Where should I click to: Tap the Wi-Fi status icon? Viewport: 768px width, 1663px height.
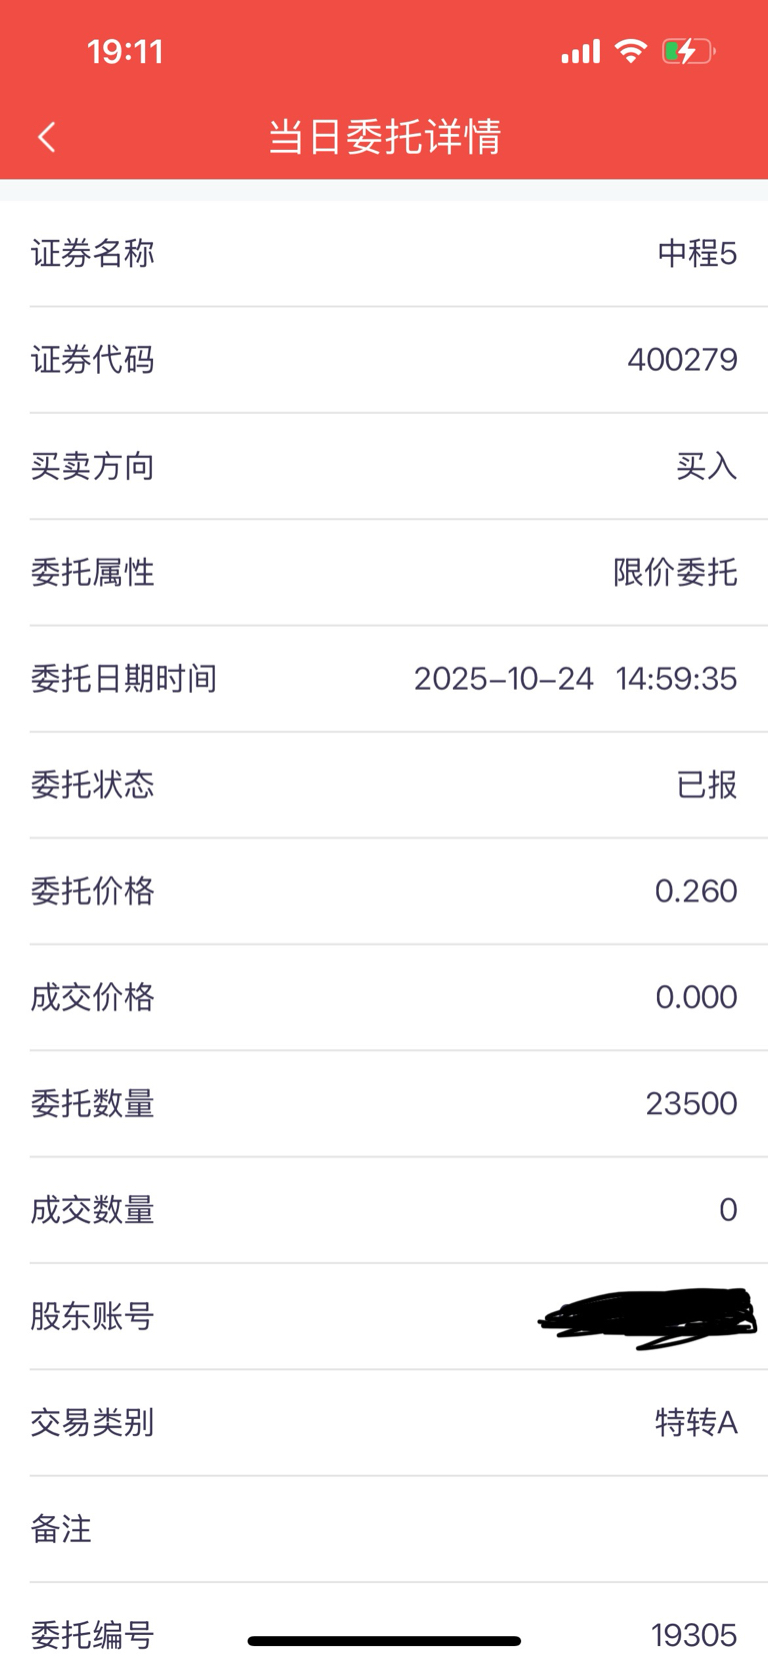point(630,51)
